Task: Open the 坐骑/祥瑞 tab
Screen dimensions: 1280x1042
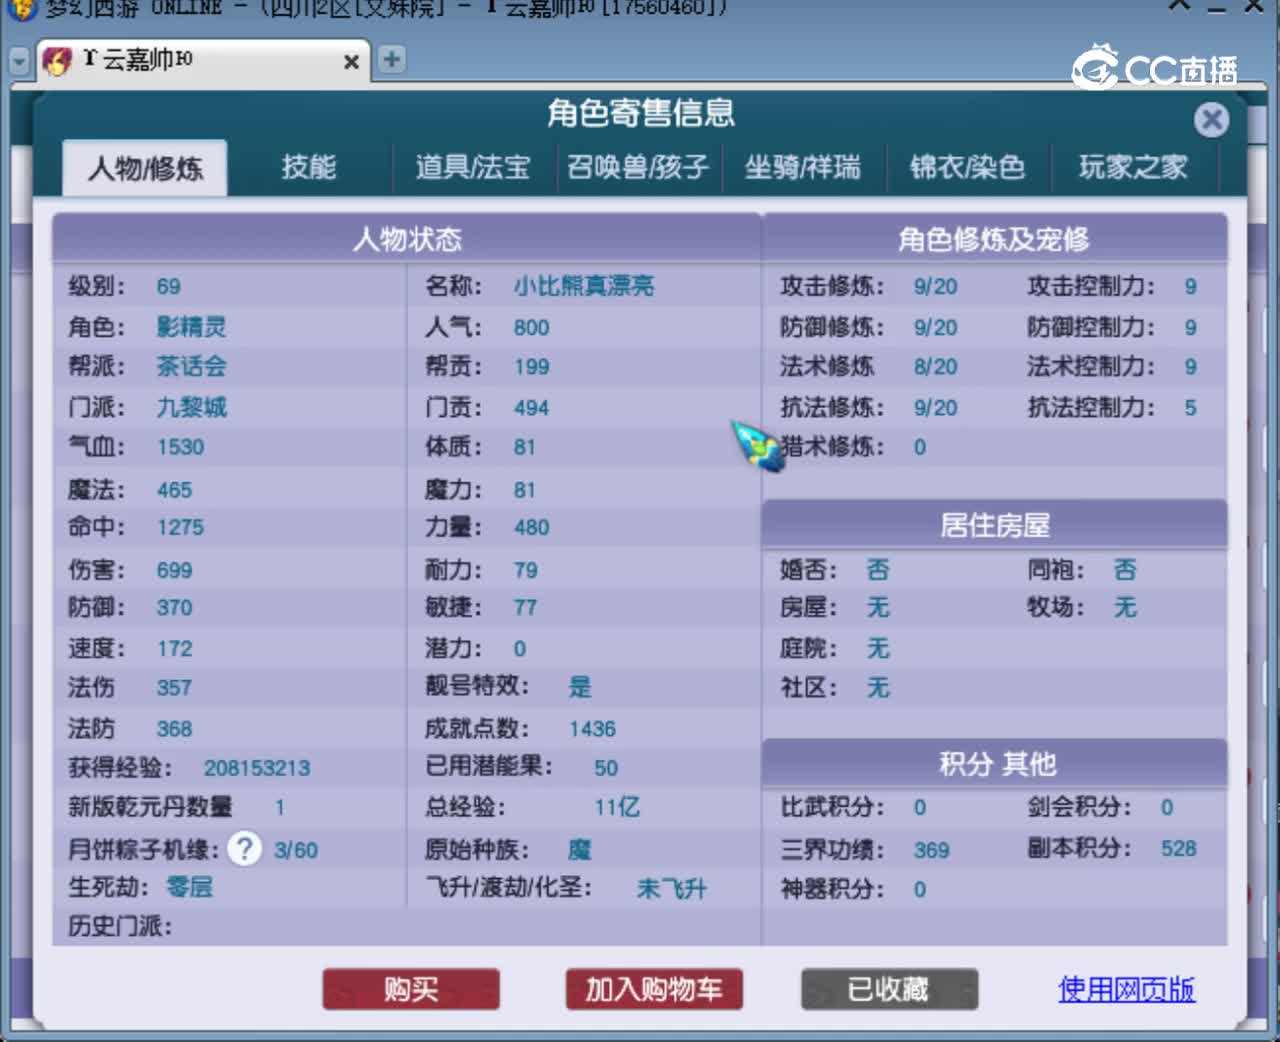Action: 803,167
